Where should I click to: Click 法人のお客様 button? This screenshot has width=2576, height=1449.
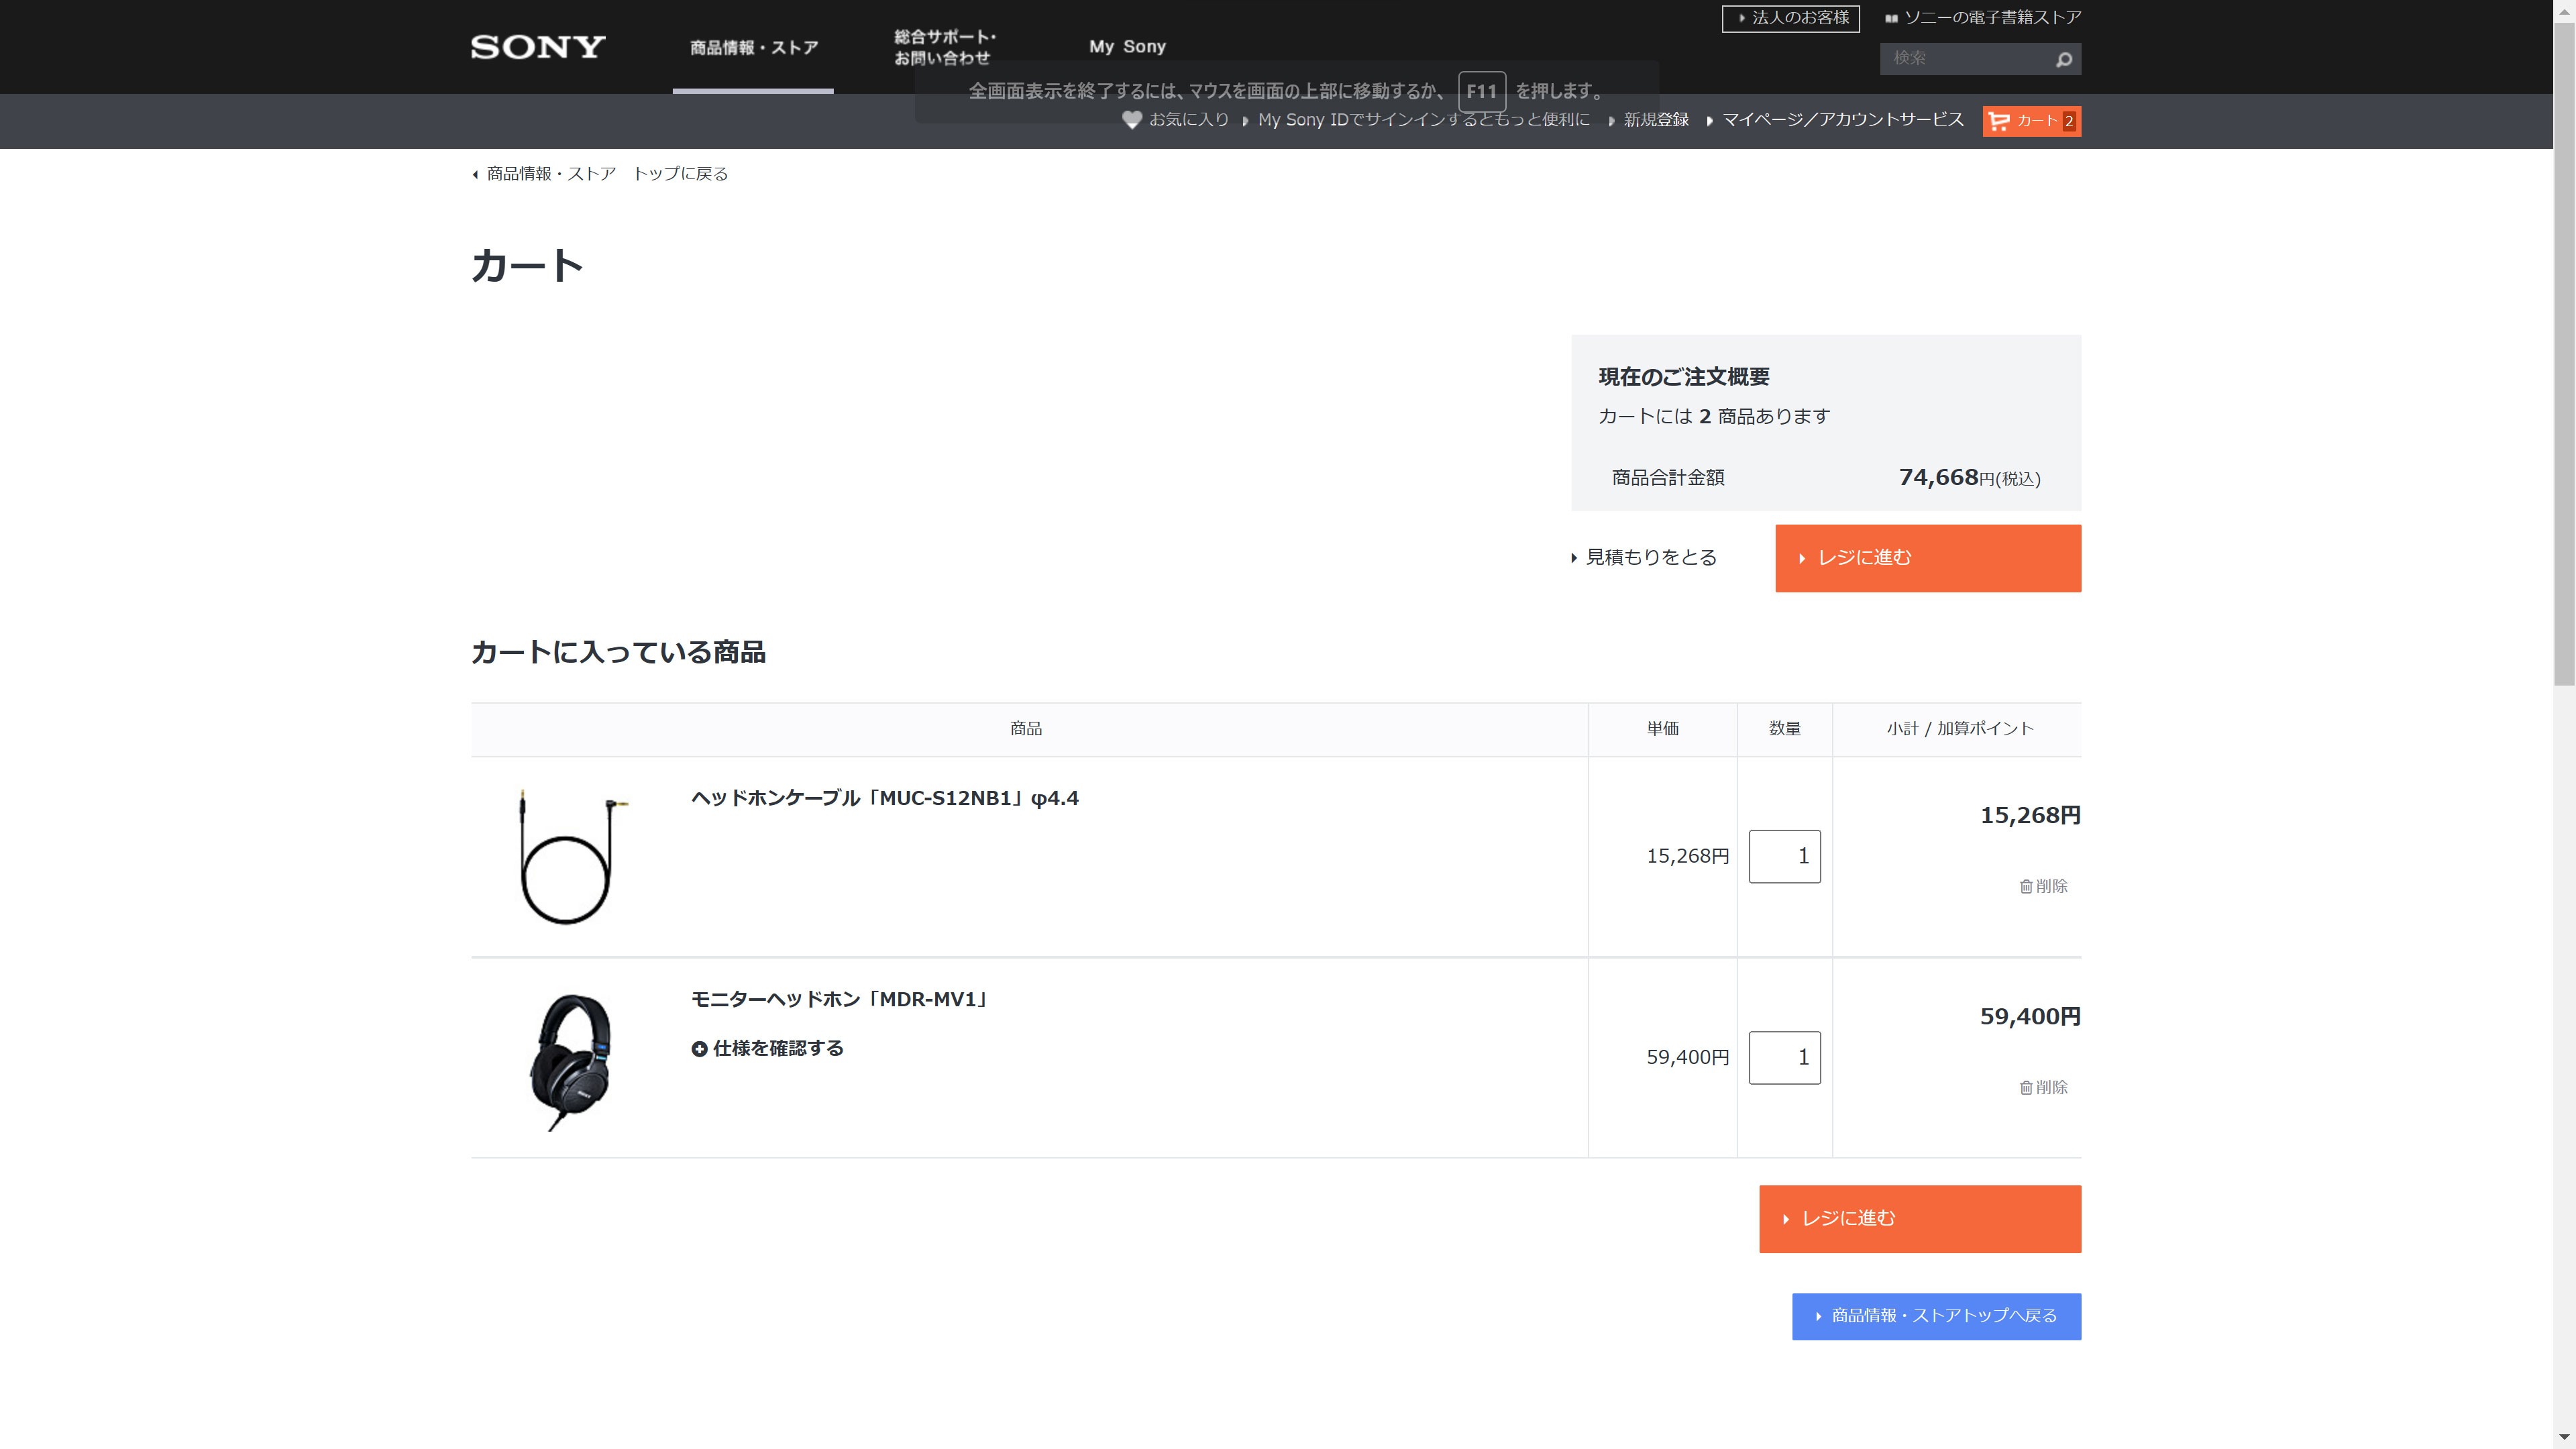pyautogui.click(x=1790, y=18)
